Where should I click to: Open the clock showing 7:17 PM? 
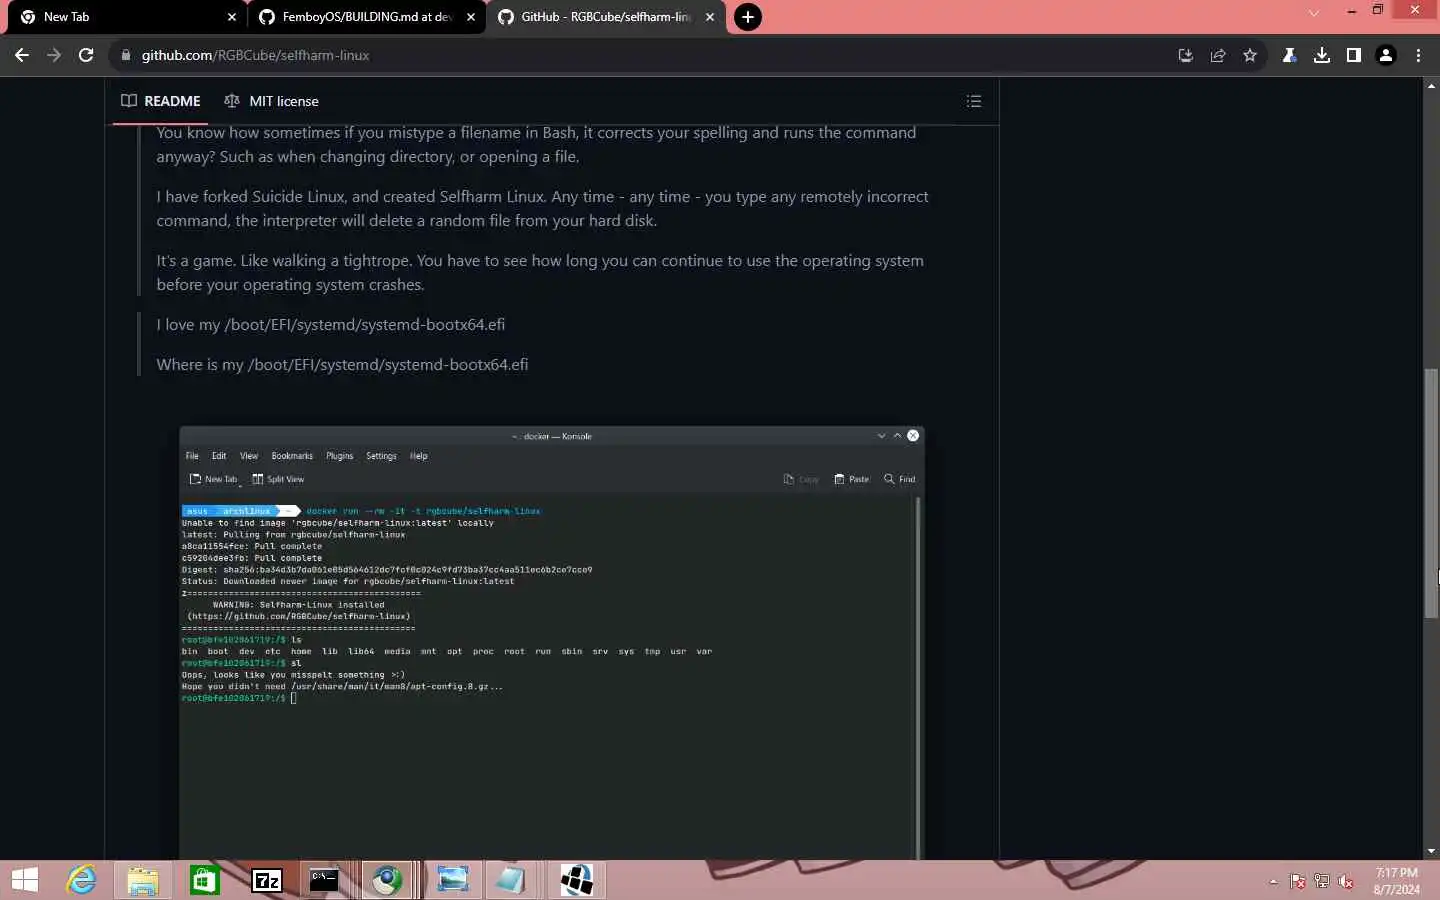(1396, 881)
